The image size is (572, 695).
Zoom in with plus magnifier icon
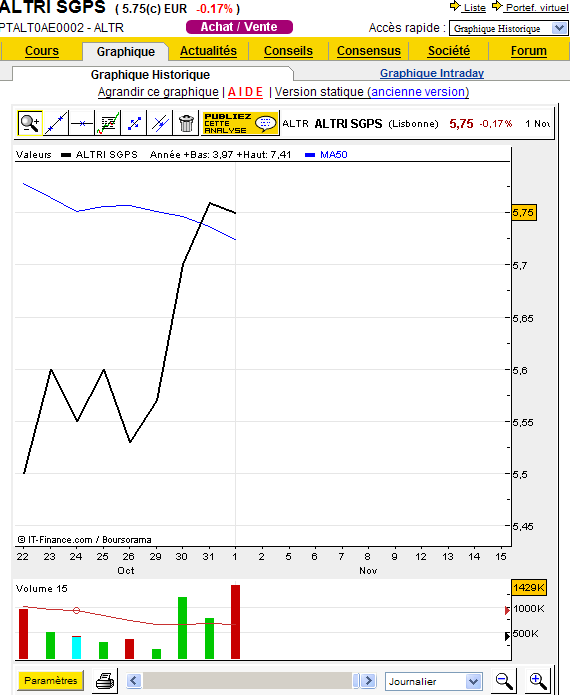click(538, 680)
